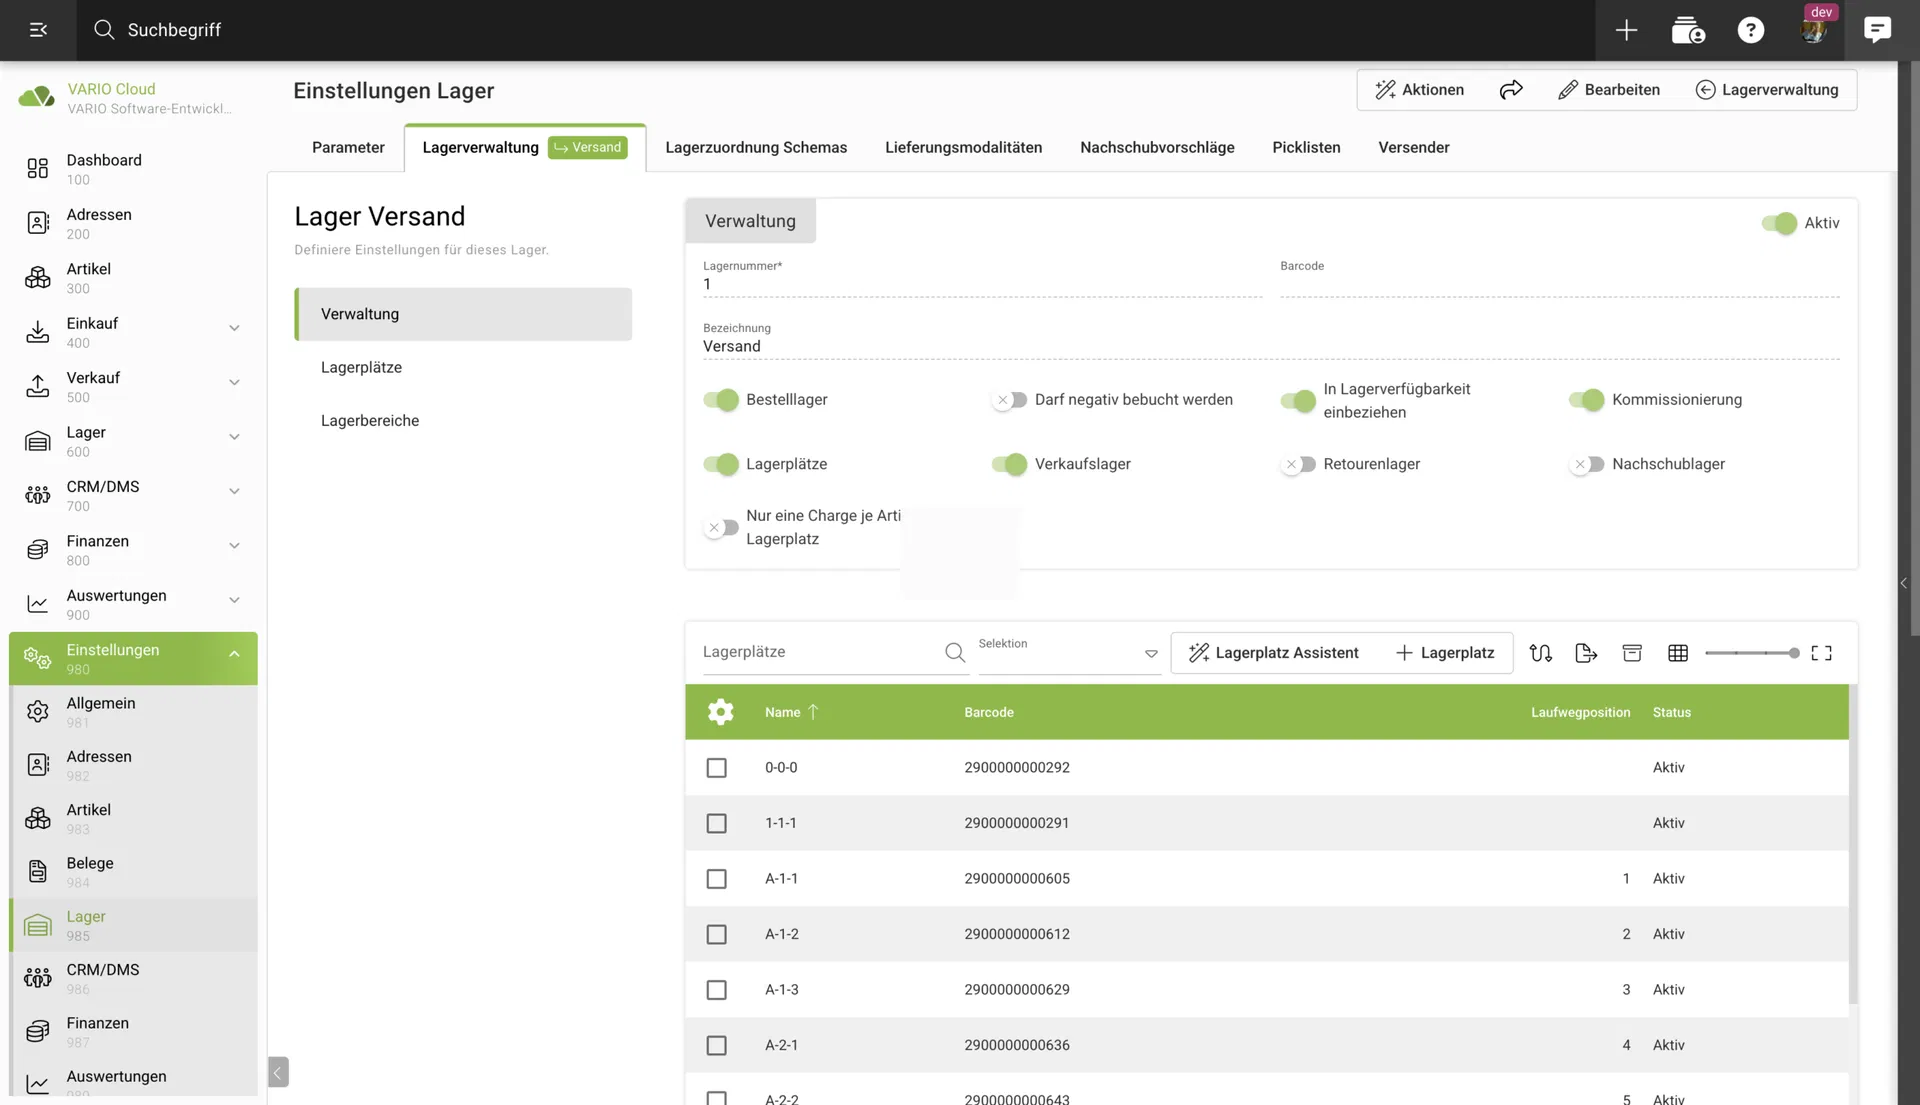The image size is (1920, 1105).
Task: Disable the Kommissionierung toggle
Action: pyautogui.click(x=1586, y=399)
